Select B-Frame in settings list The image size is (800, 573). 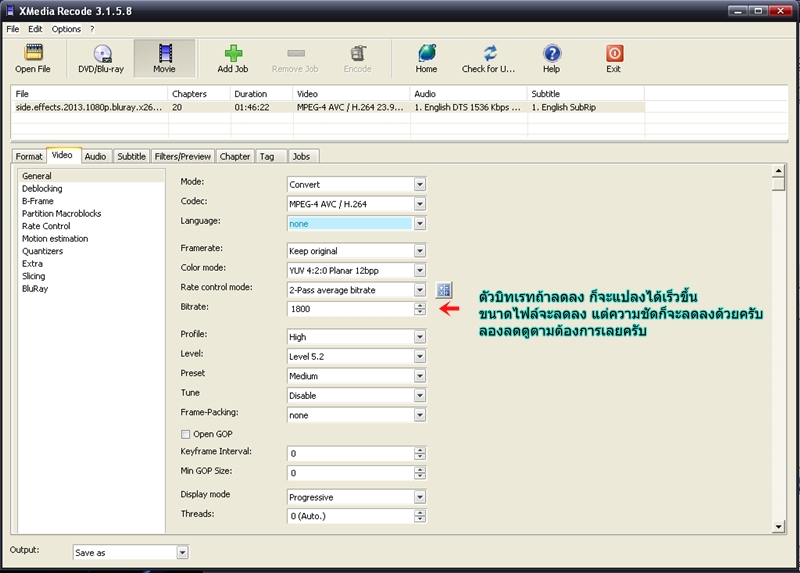coord(38,201)
